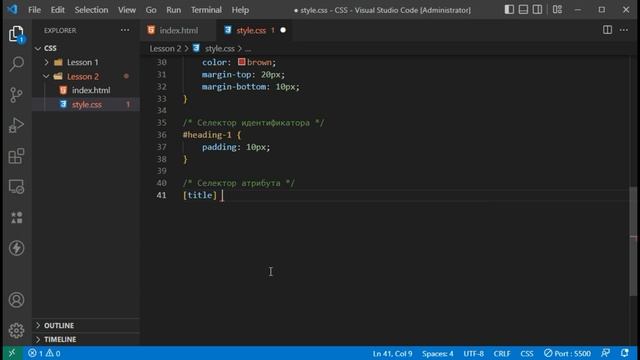Image resolution: width=640 pixels, height=360 pixels.
Task: Split the editor to the right
Action: coord(607,30)
